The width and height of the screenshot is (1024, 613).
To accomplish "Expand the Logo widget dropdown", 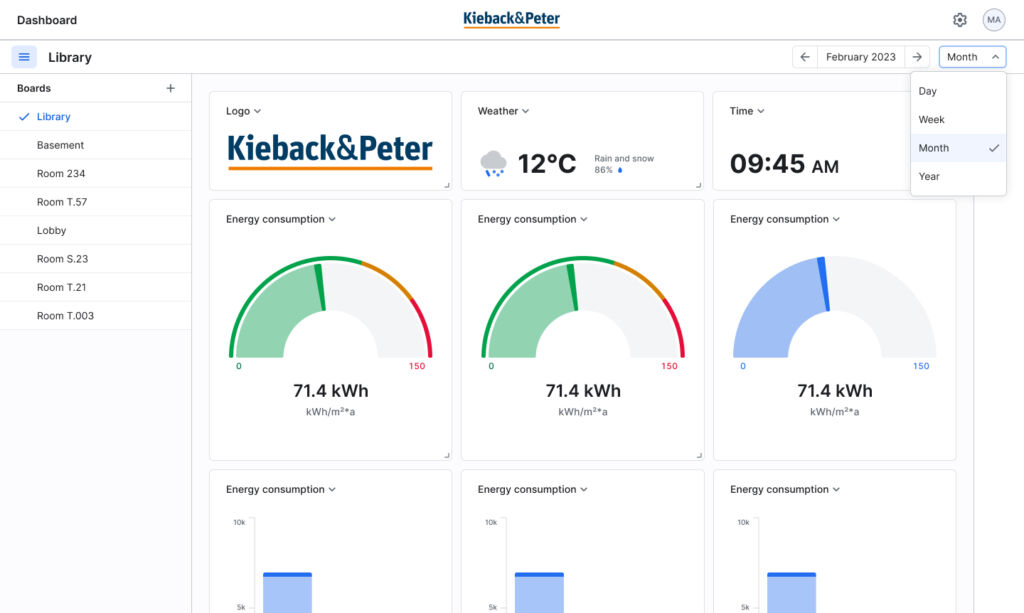I will click(x=243, y=111).
